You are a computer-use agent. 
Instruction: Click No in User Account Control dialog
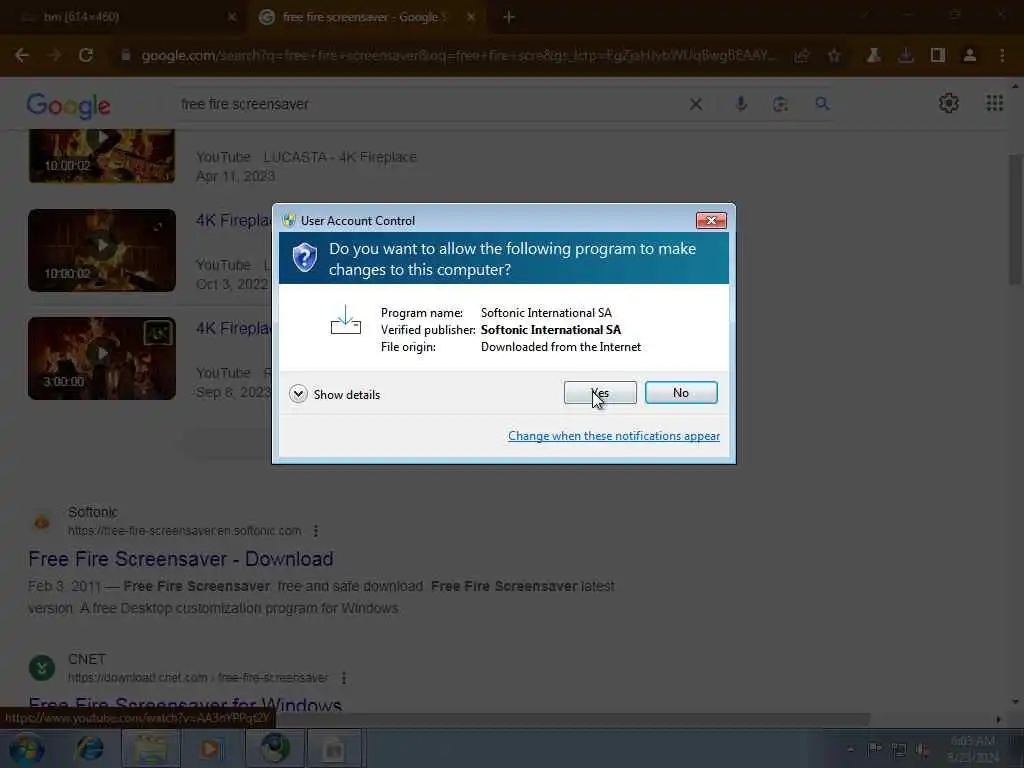[680, 392]
